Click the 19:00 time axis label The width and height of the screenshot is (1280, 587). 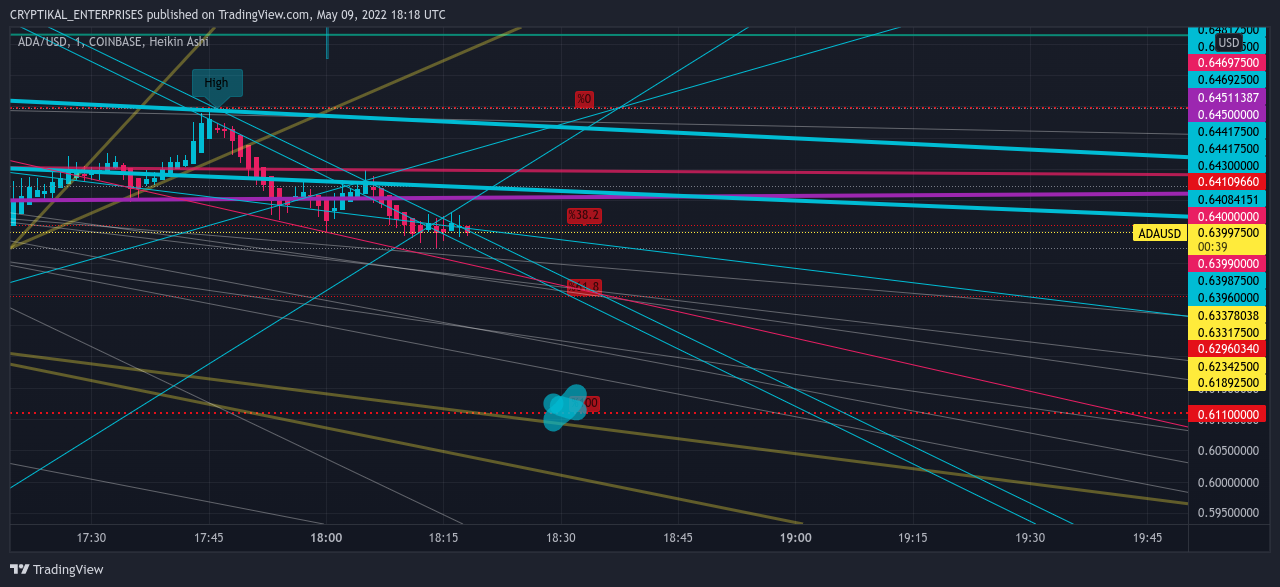click(x=796, y=538)
